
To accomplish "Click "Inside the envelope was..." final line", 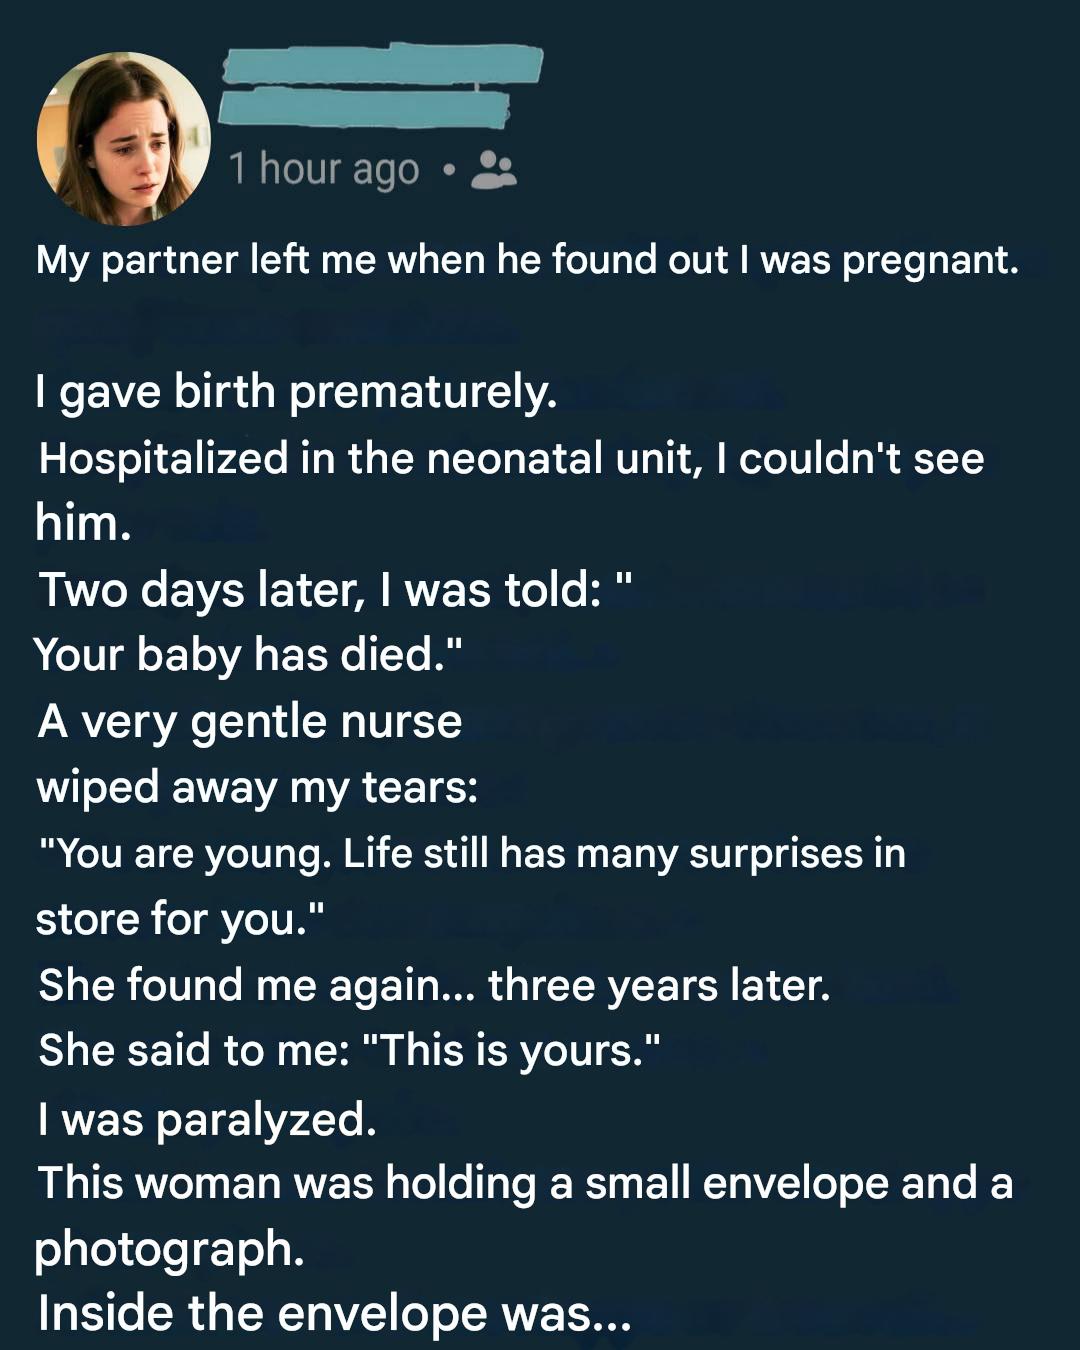I will [334, 1314].
